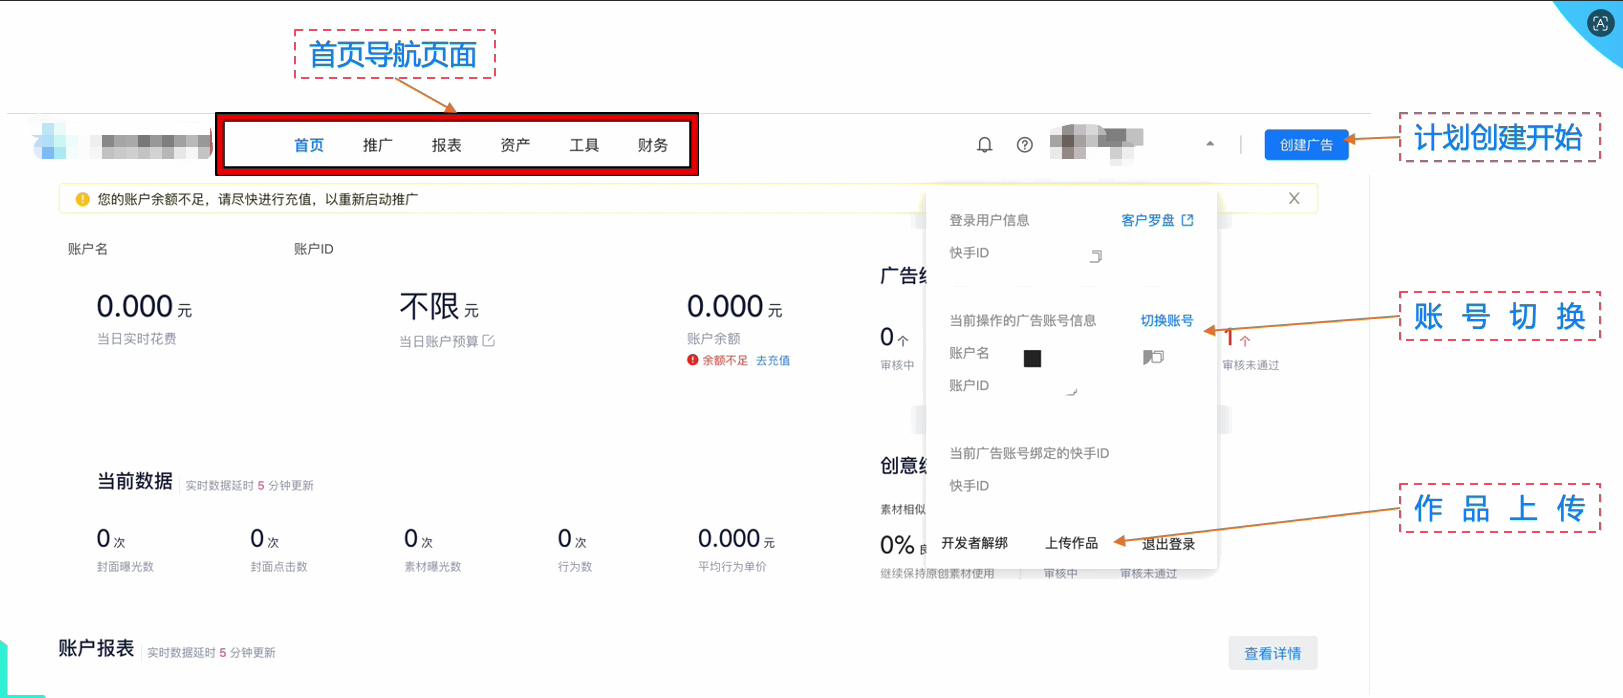Click the 去充值 link
Image resolution: width=1623 pixels, height=698 pixels.
[773, 360]
